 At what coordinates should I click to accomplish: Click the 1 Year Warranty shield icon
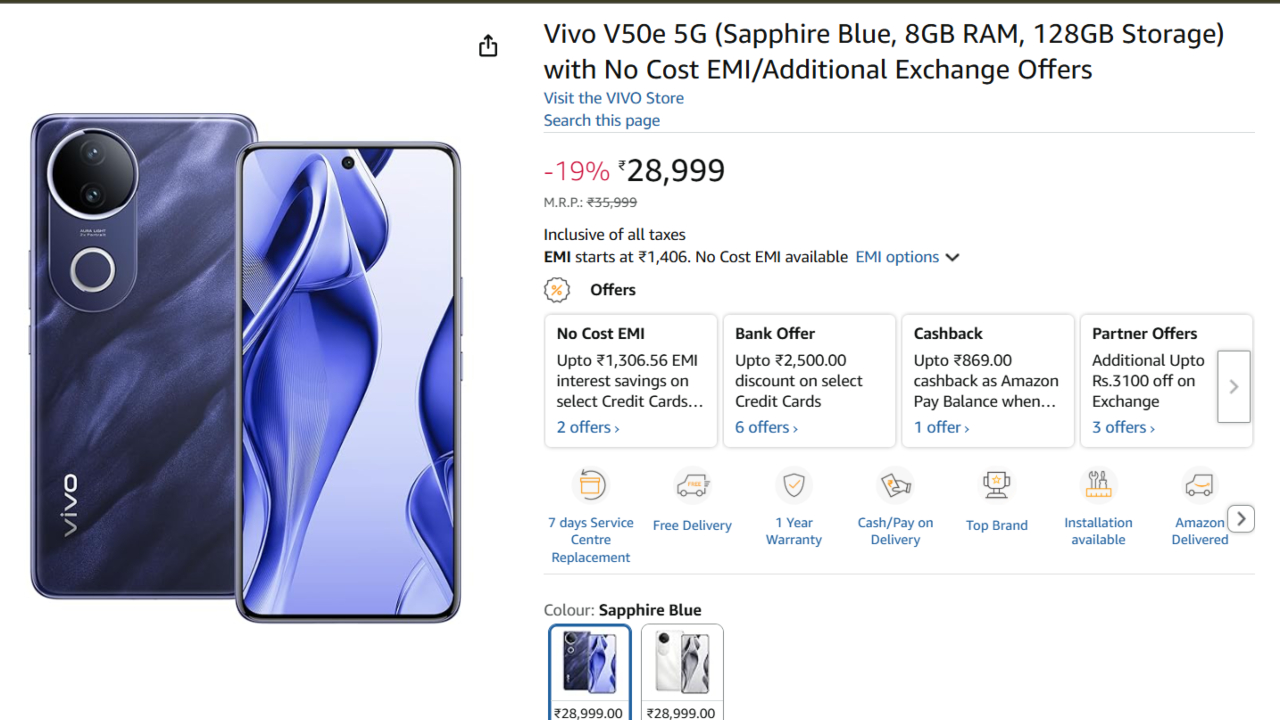[x=794, y=486]
